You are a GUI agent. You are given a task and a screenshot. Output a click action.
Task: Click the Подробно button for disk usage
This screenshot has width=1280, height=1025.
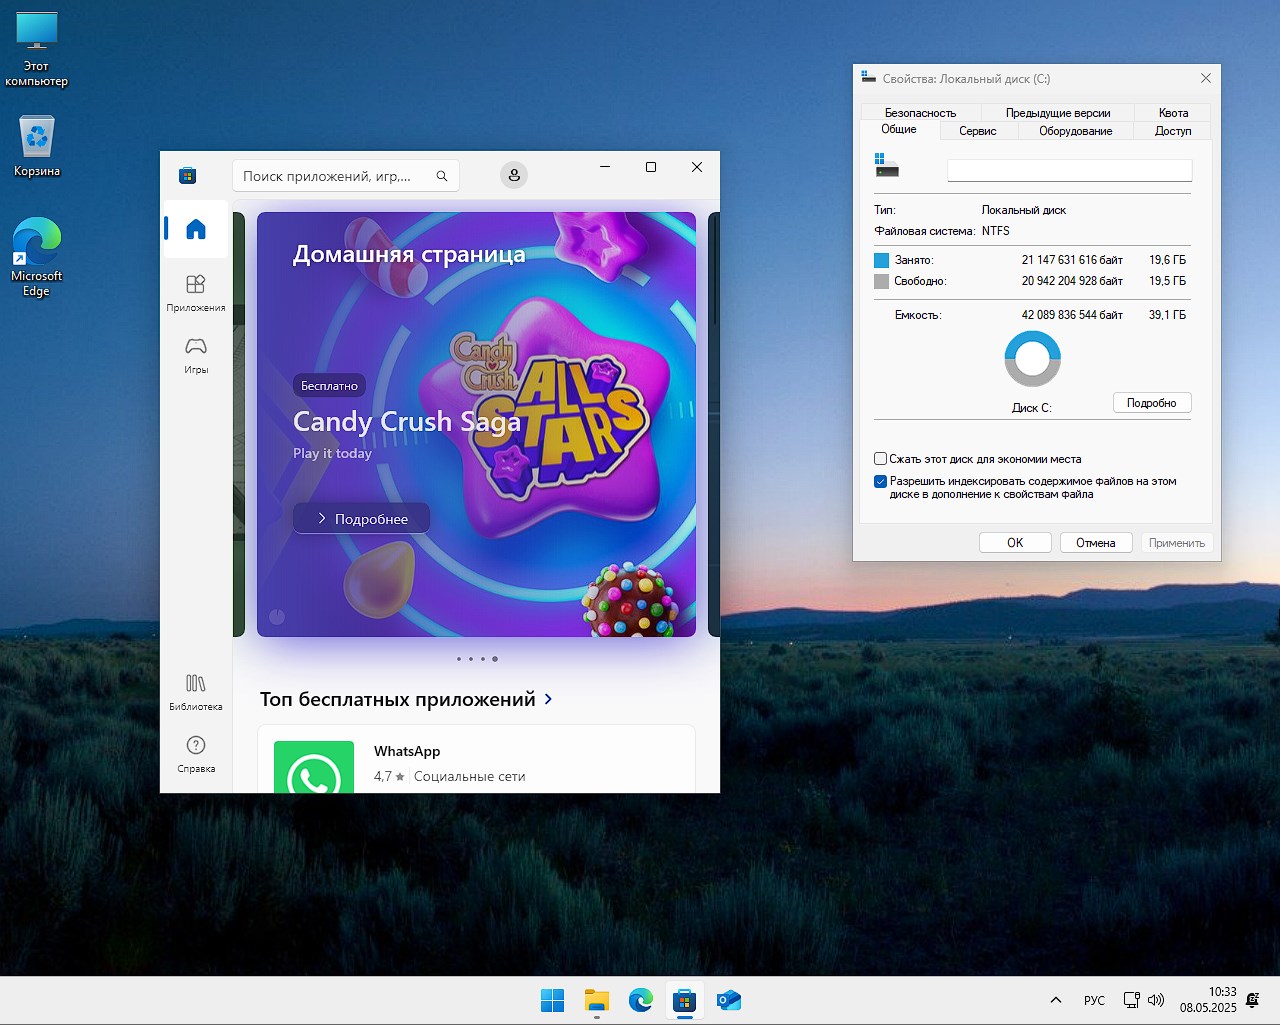(x=1151, y=403)
